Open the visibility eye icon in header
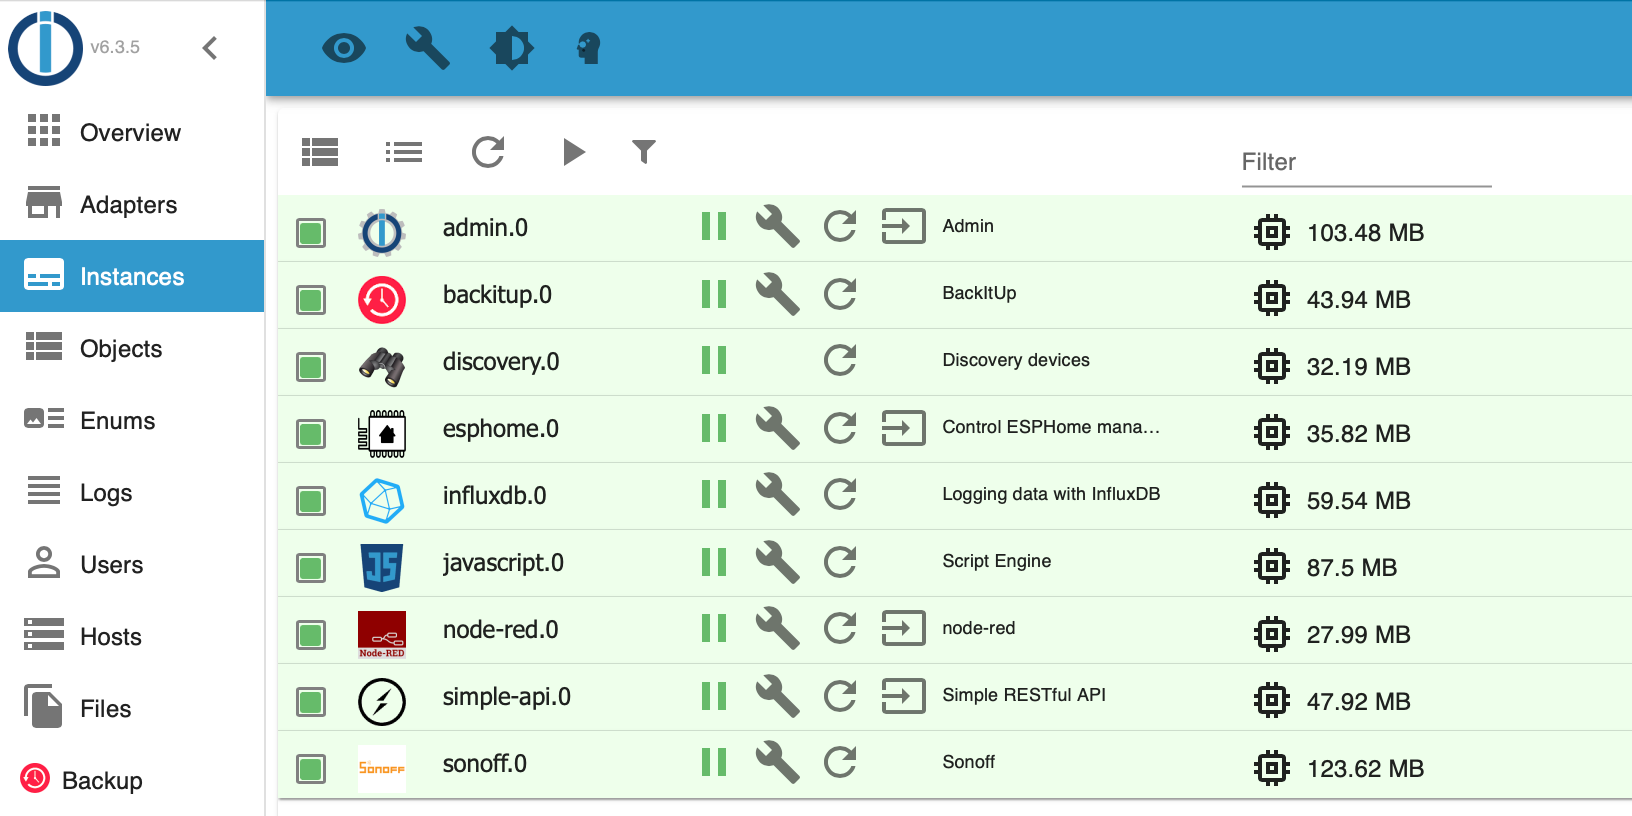This screenshot has height=816, width=1632. tap(344, 48)
